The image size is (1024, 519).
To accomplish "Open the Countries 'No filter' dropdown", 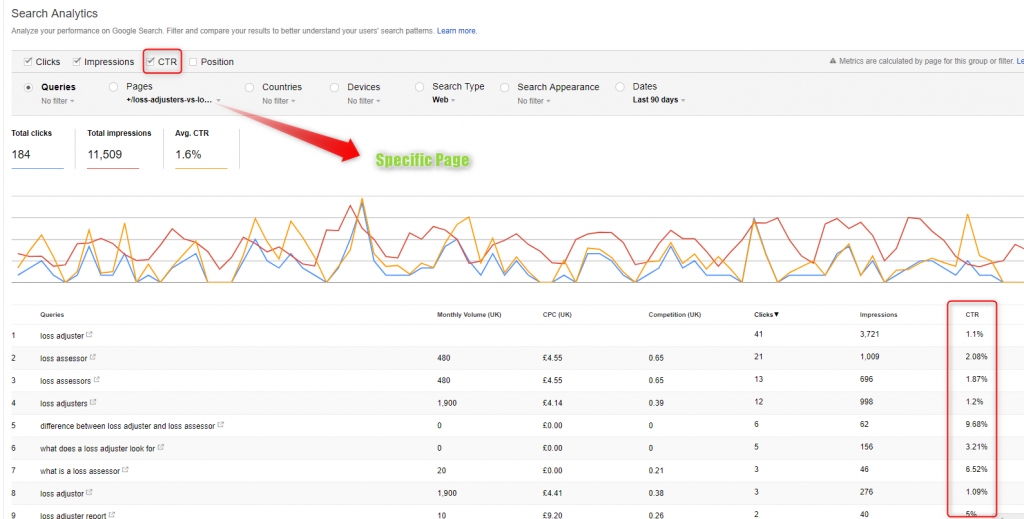I will [279, 101].
